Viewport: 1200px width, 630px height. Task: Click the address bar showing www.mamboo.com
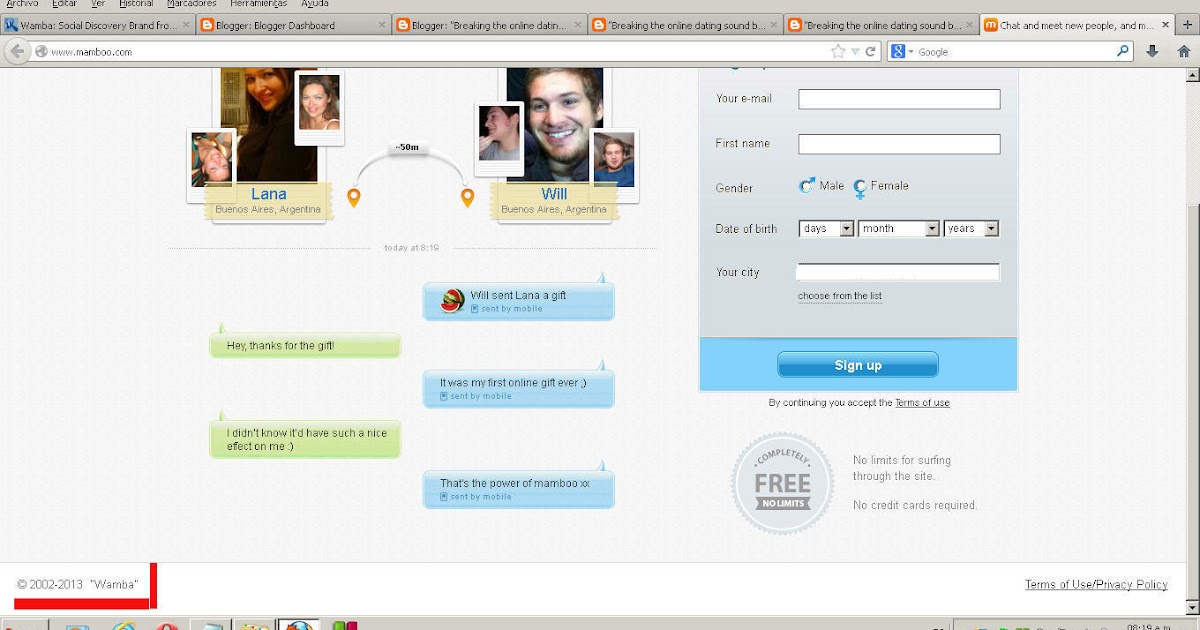[438, 52]
